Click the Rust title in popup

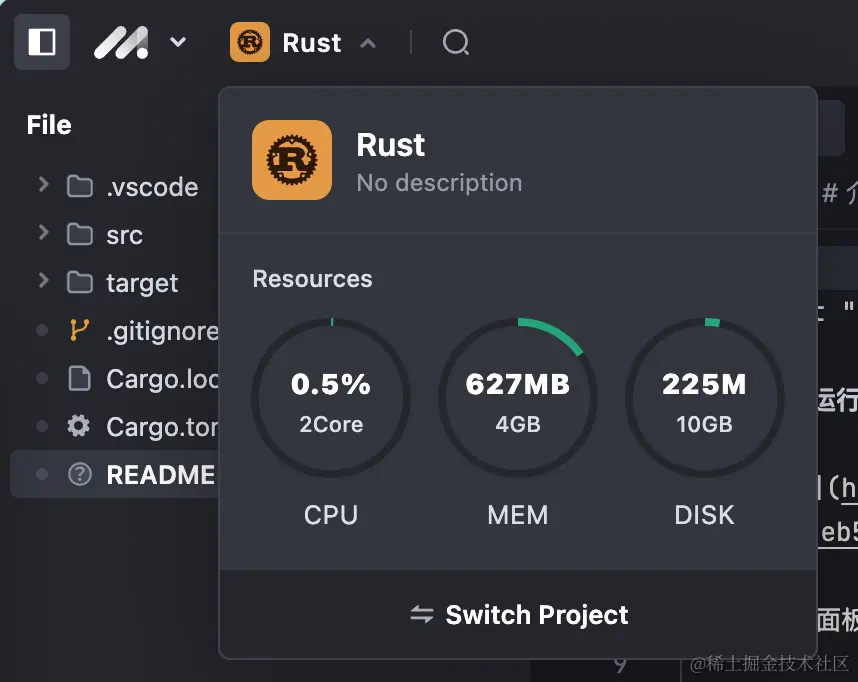391,145
